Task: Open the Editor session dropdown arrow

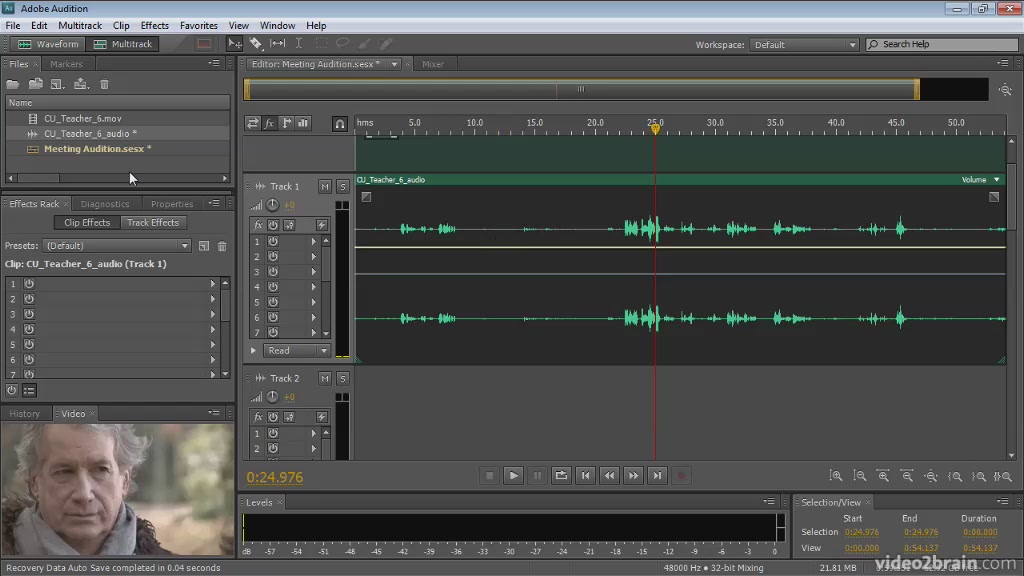Action: tap(394, 64)
